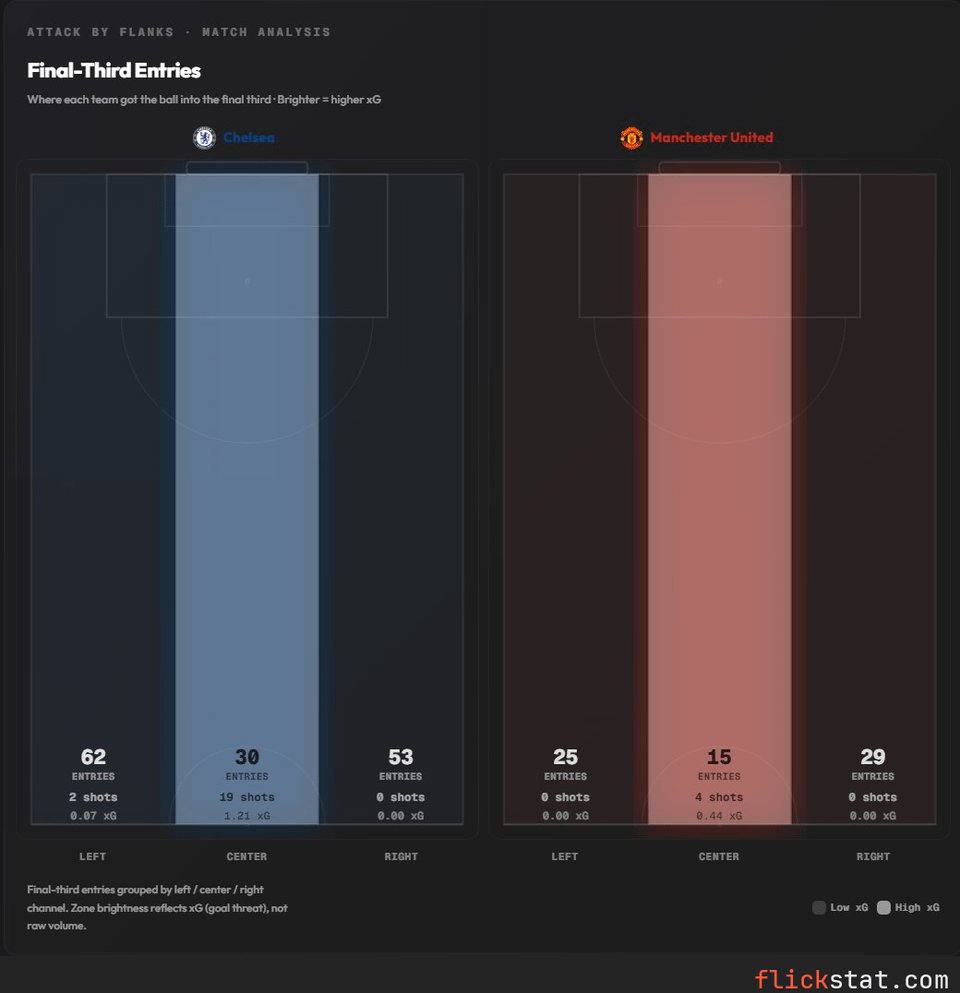Select the Chelsea team name label
Image resolution: width=960 pixels, height=993 pixels.
coord(249,137)
